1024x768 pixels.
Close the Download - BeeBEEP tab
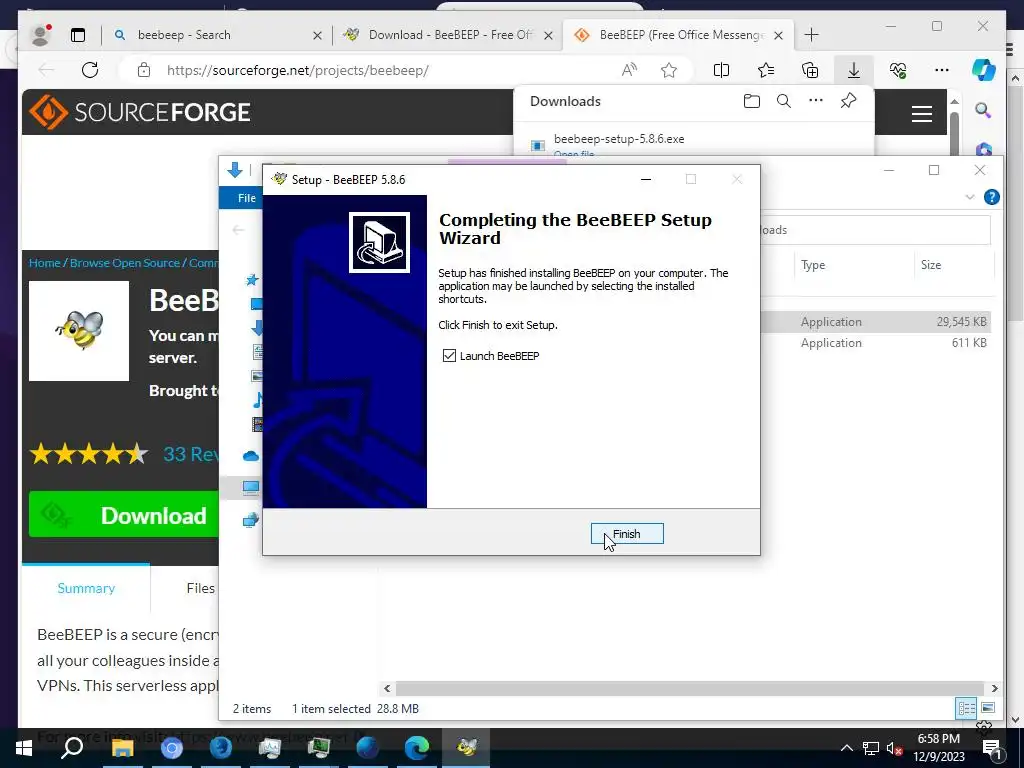pos(549,35)
